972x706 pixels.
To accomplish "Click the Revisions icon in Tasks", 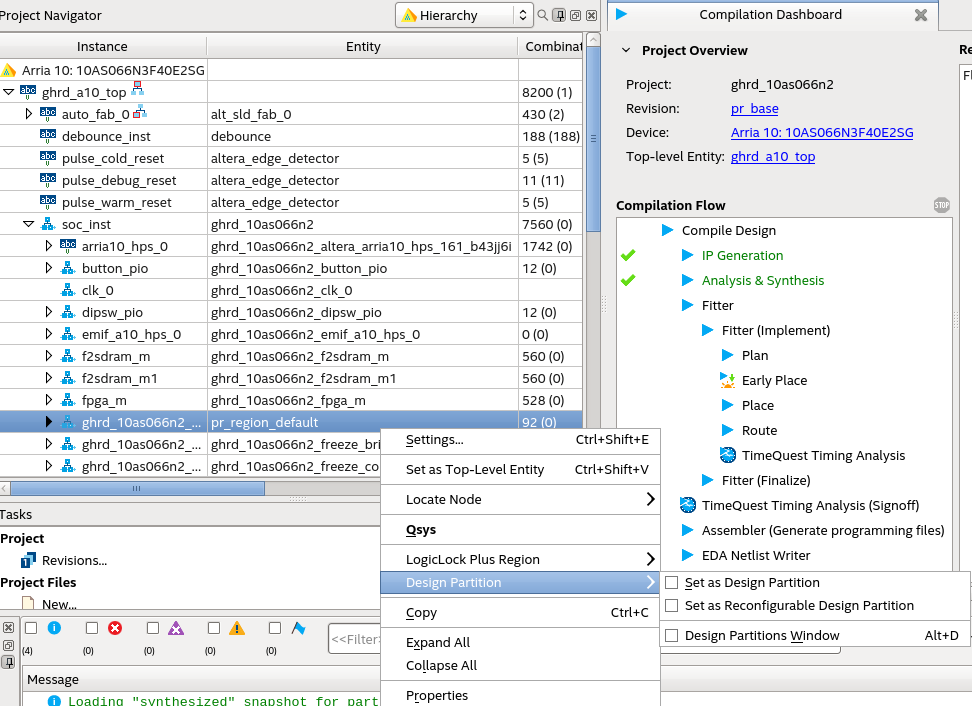I will coord(29,560).
